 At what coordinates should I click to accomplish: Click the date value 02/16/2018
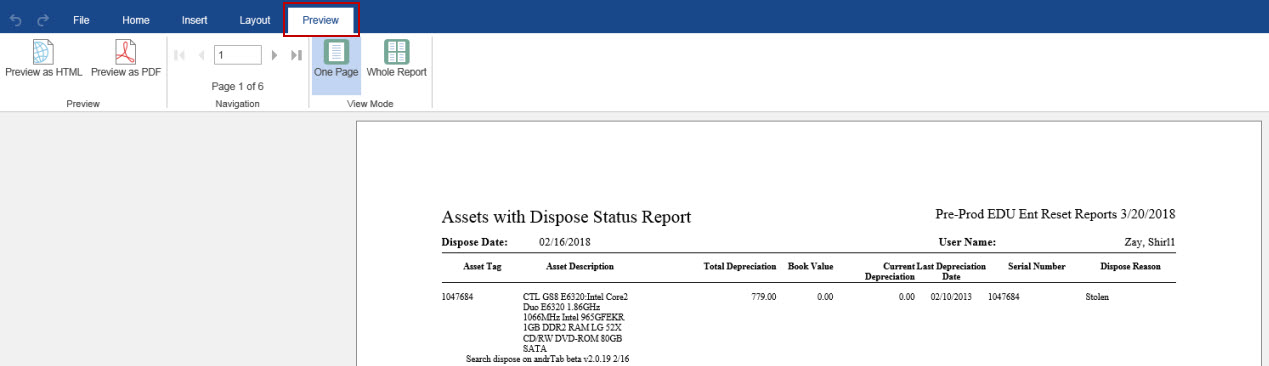click(564, 242)
